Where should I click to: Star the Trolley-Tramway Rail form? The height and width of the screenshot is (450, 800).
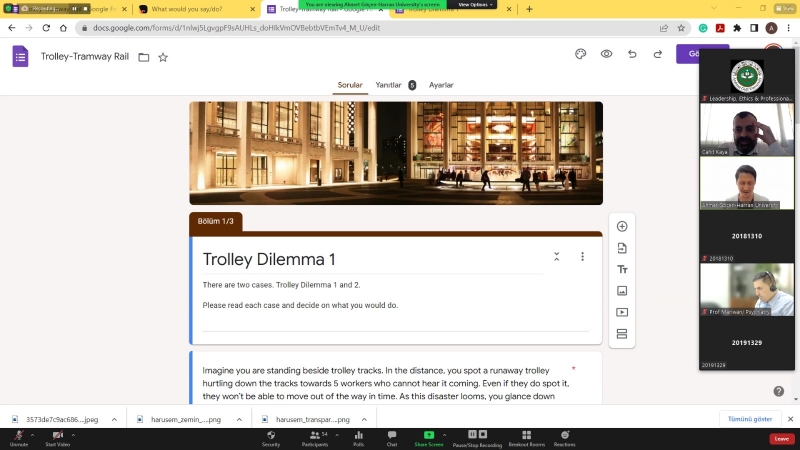point(163,57)
